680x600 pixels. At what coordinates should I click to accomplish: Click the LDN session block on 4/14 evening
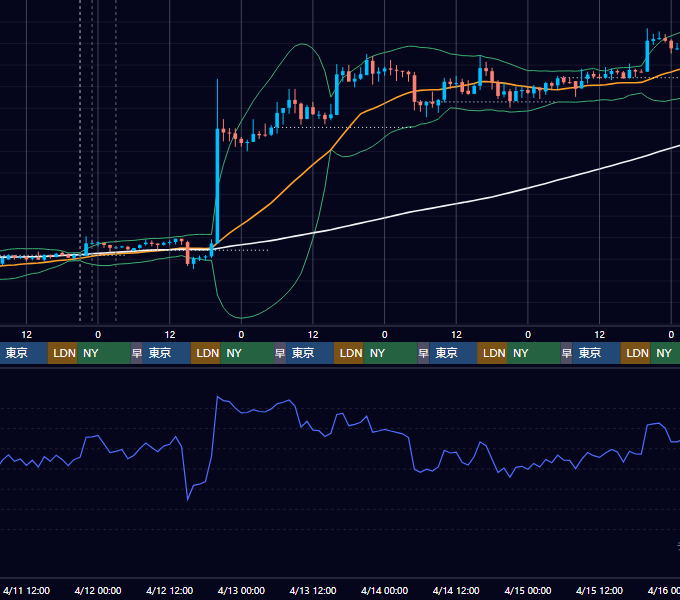[492, 353]
